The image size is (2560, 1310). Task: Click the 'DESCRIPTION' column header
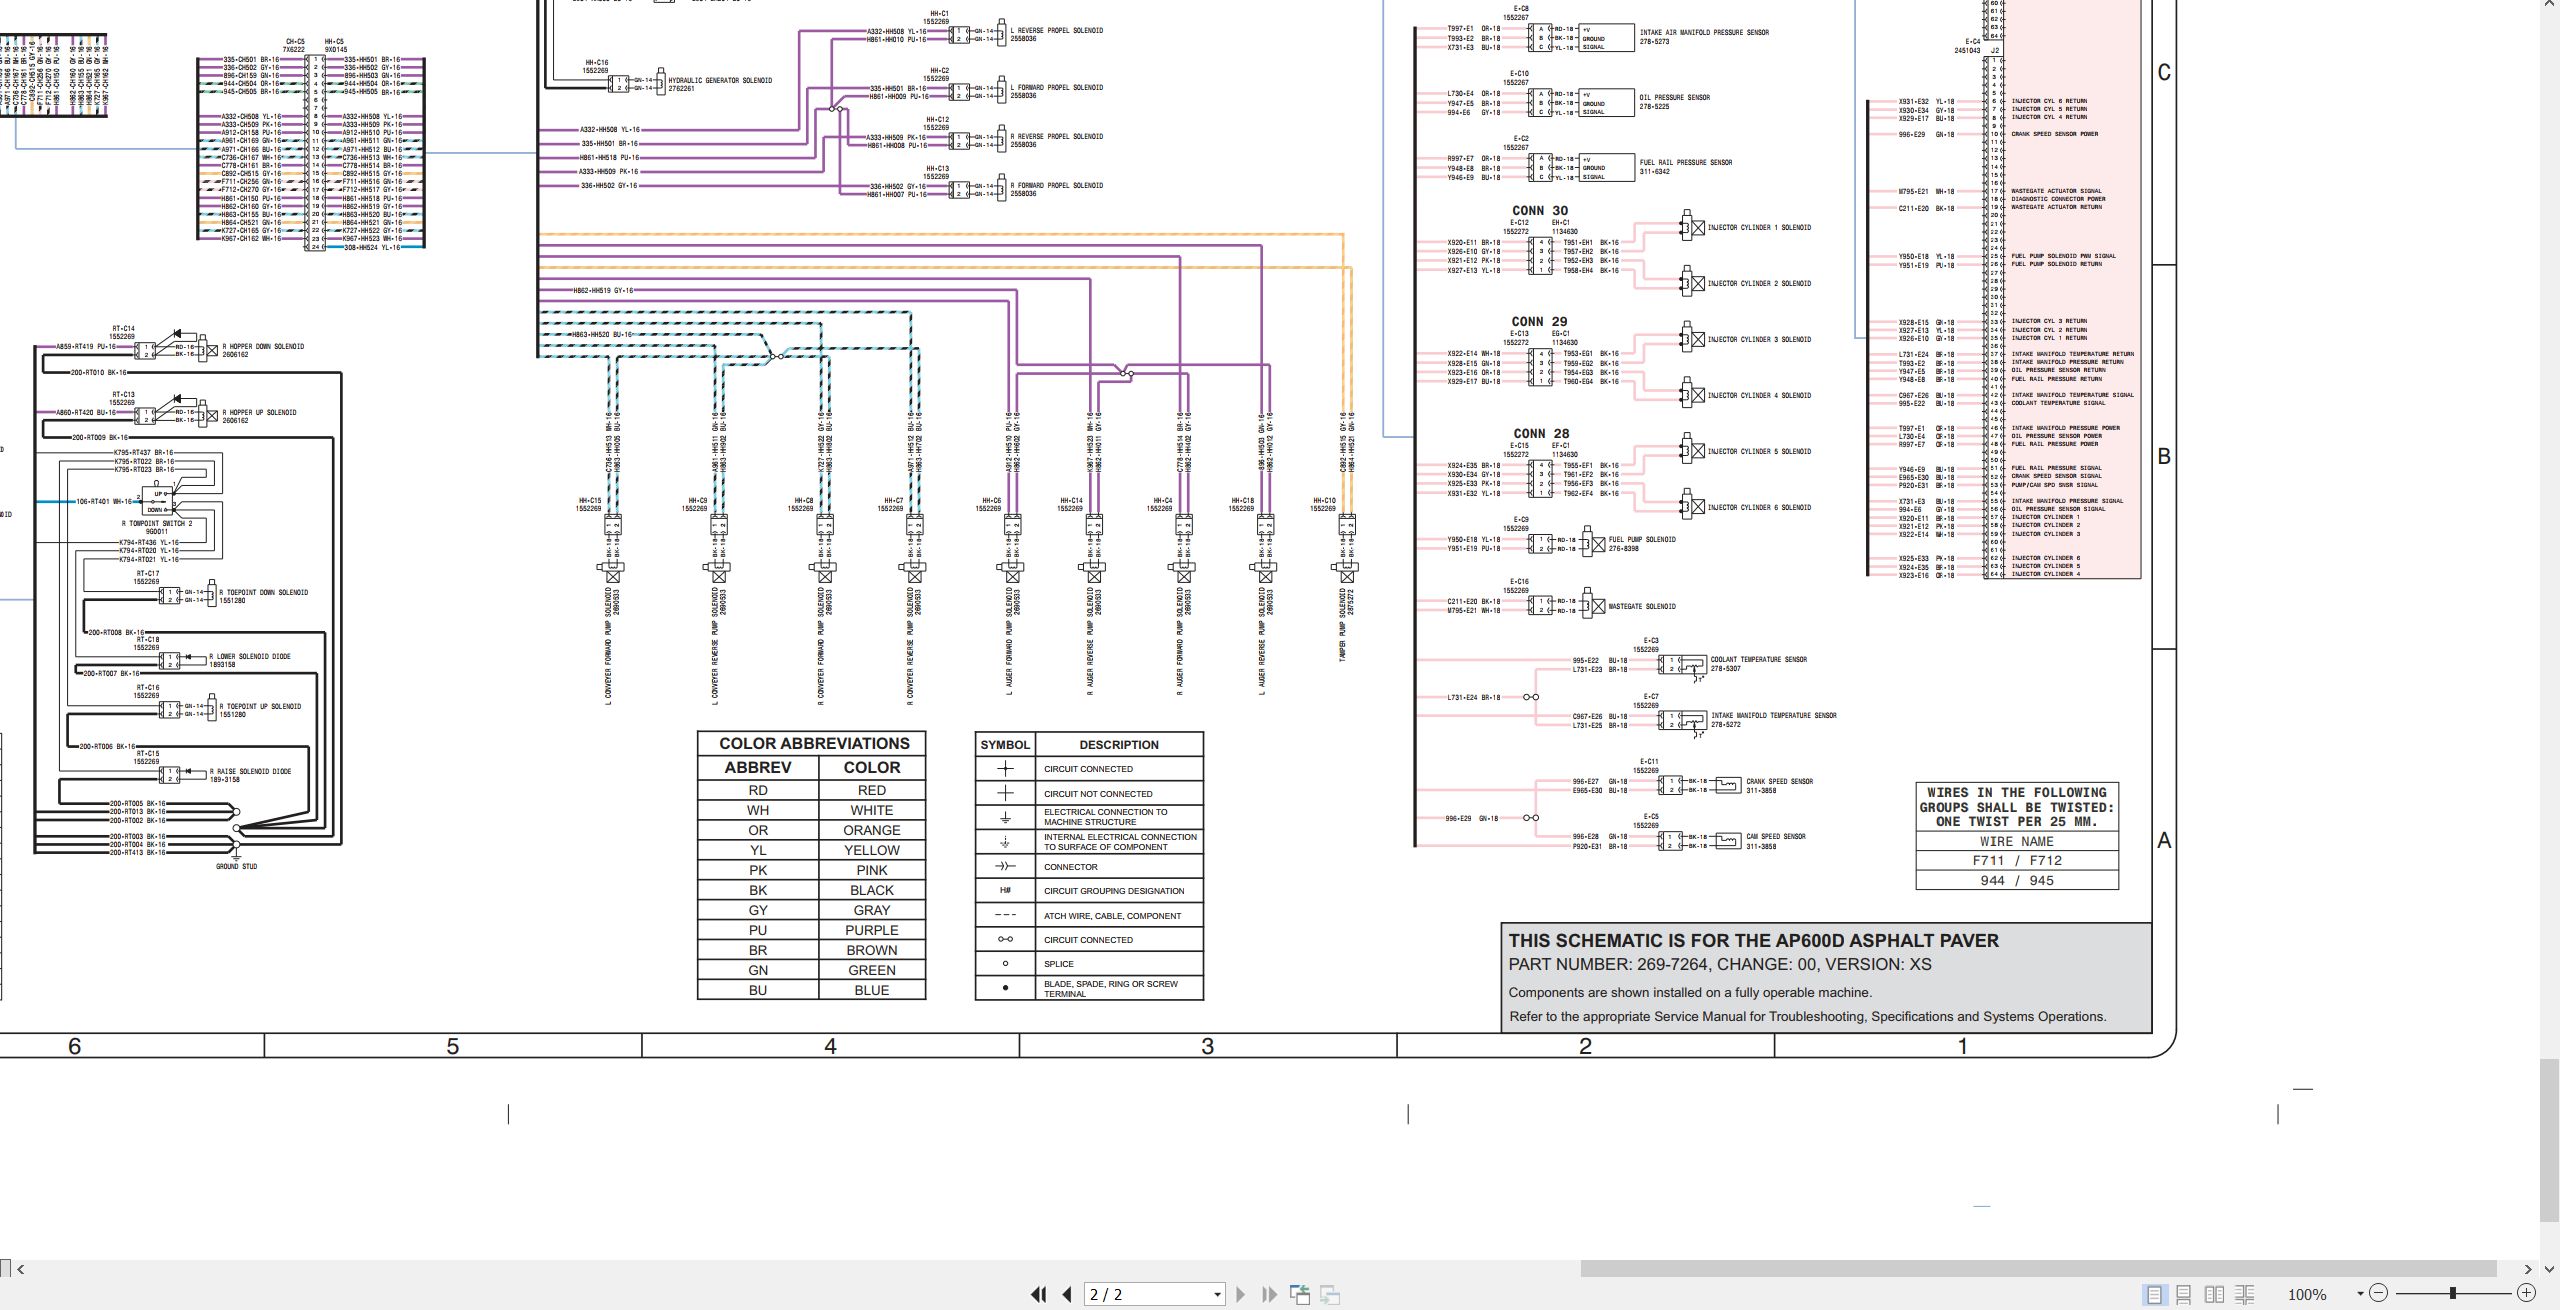[x=1119, y=744]
